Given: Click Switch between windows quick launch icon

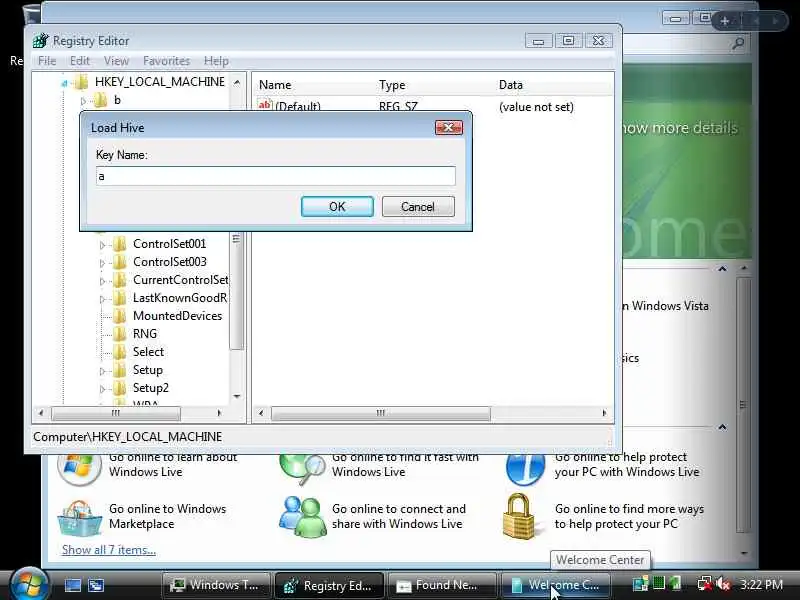Looking at the screenshot, I should 96,585.
